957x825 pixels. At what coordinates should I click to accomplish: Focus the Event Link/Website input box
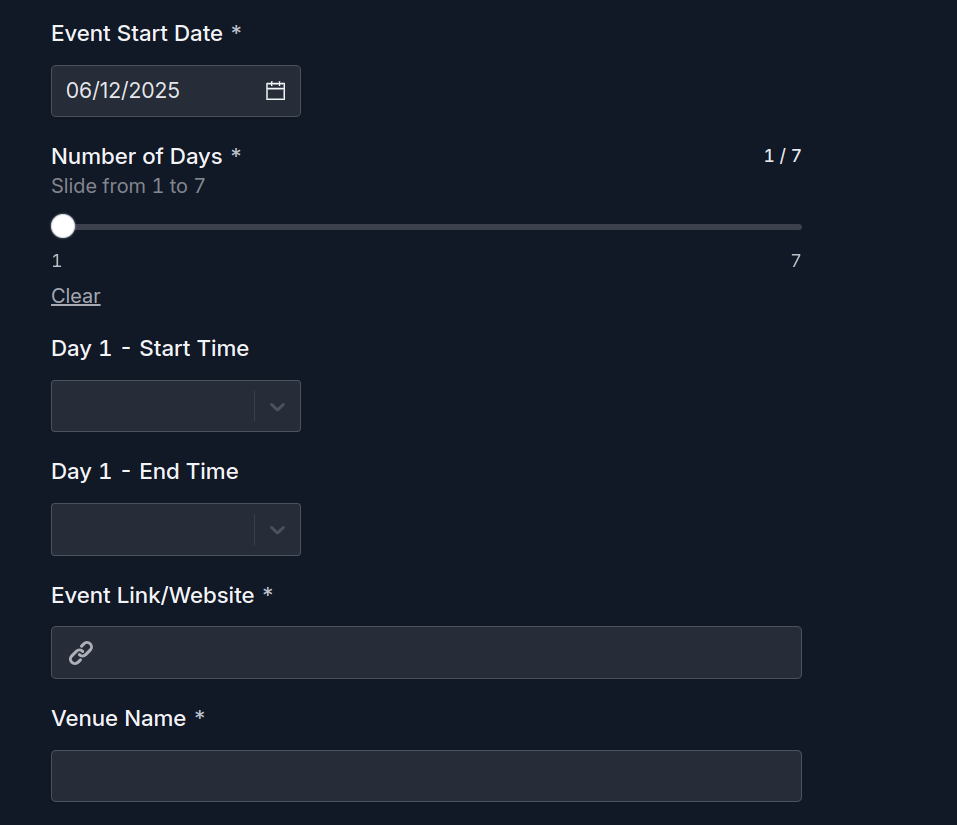click(440, 653)
